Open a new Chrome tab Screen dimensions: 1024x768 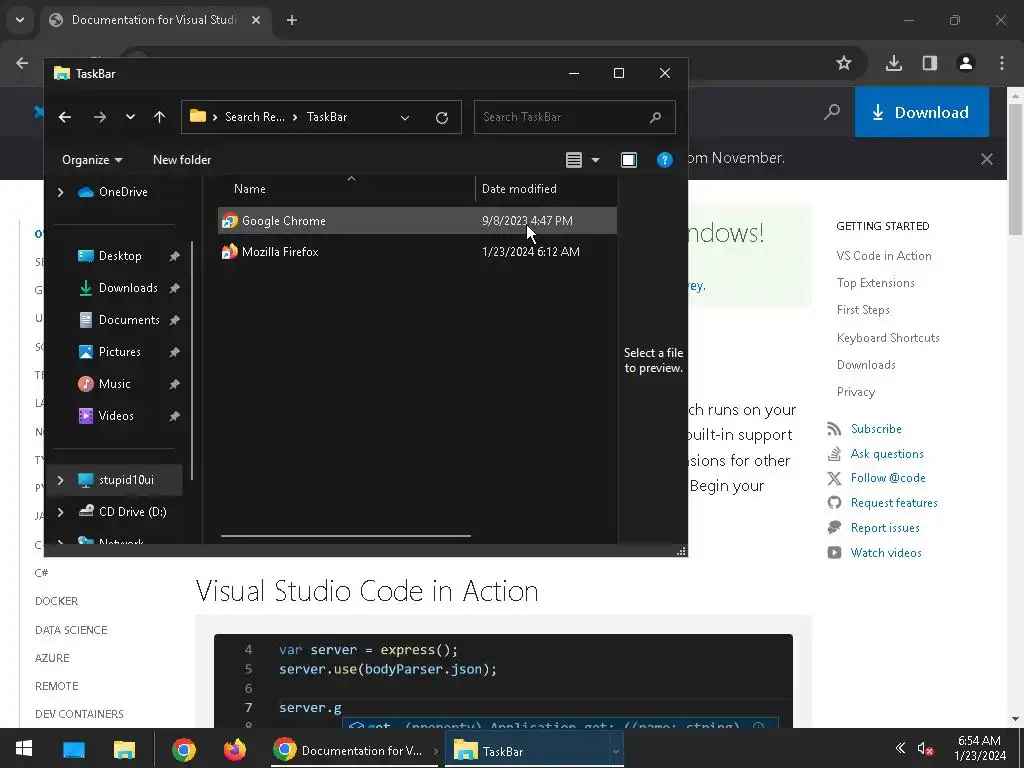[292, 20]
